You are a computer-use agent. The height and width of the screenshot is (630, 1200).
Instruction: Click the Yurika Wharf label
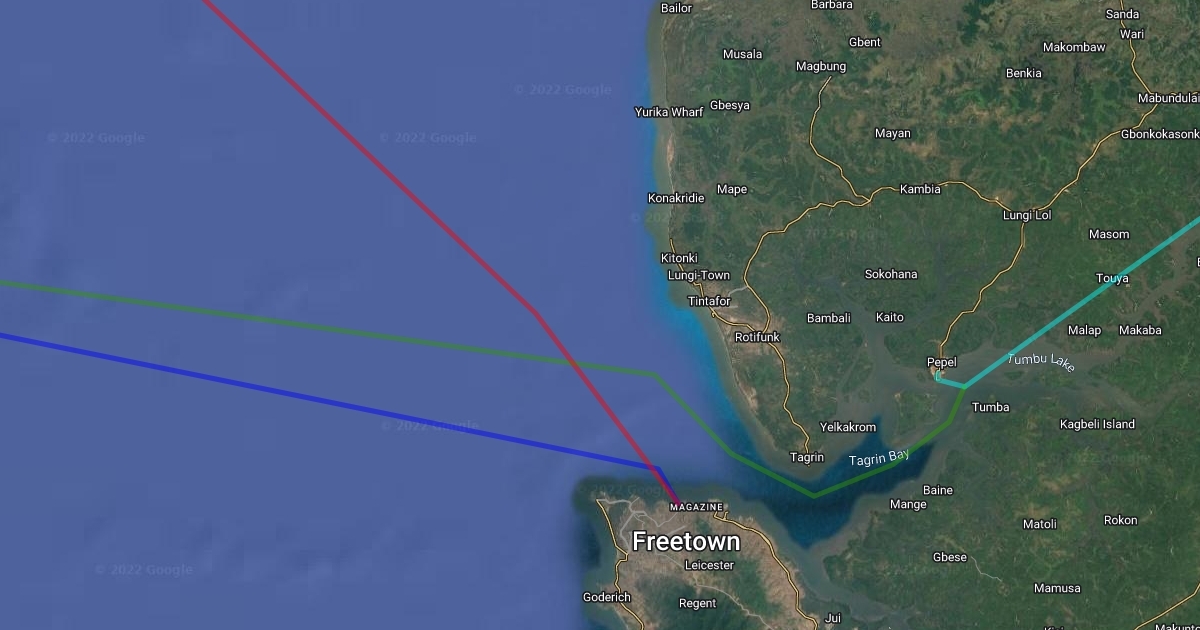point(669,112)
